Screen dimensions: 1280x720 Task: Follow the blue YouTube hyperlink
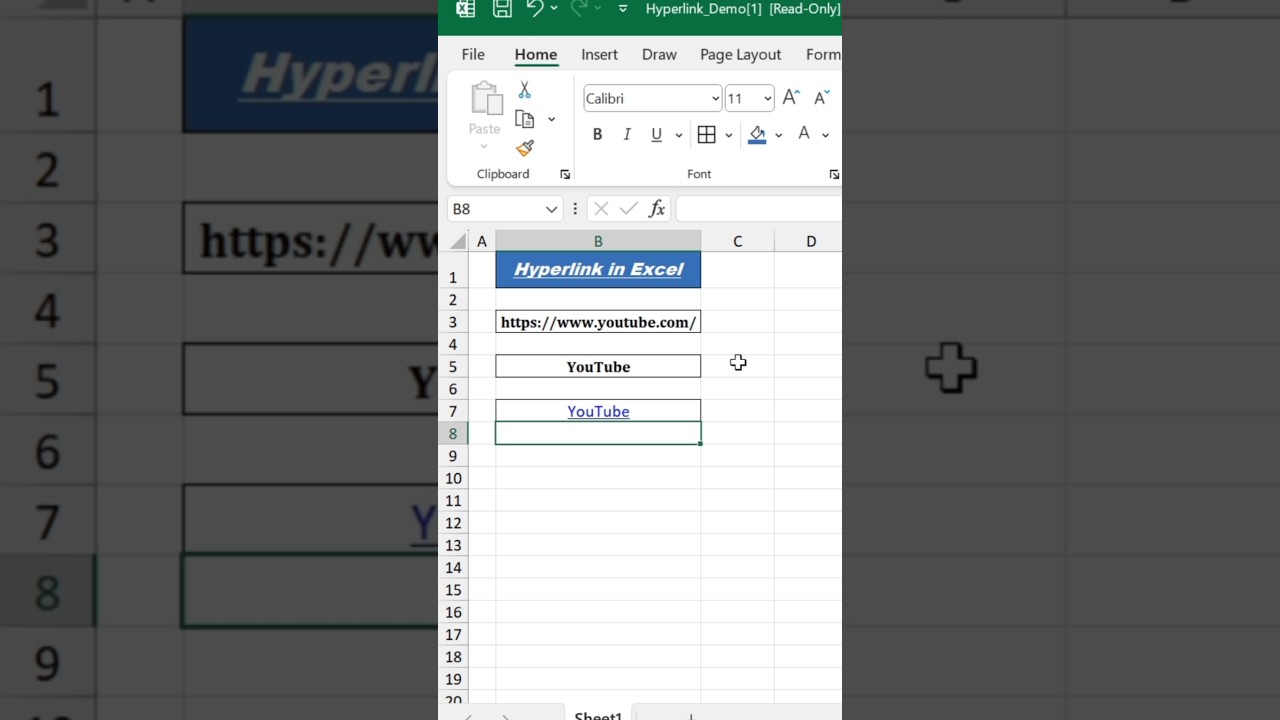598,412
